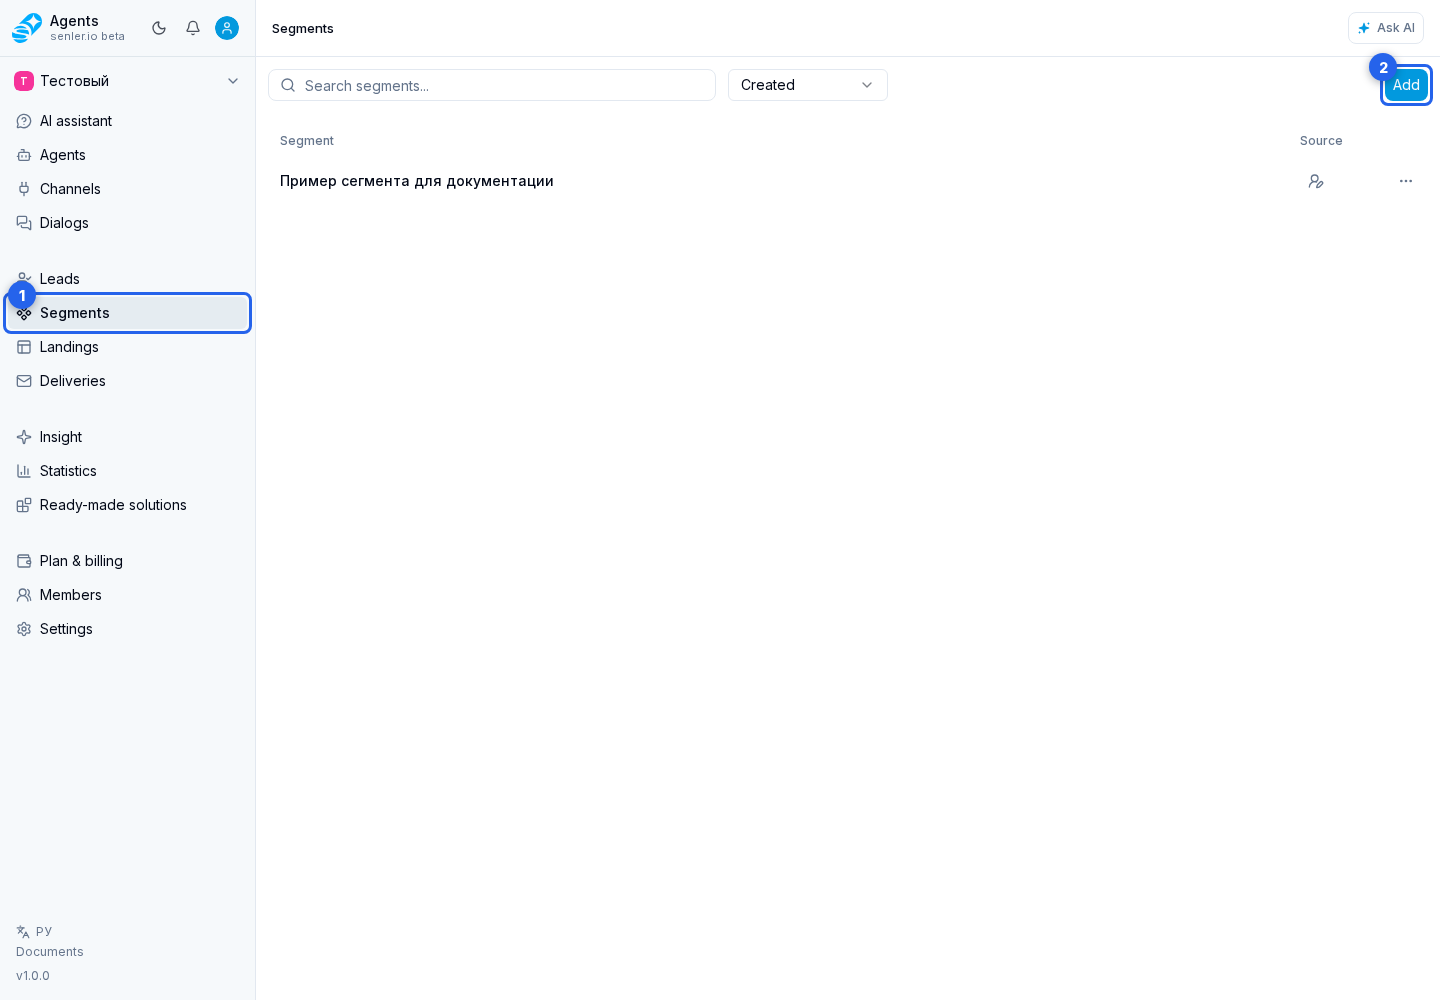Click the Statistics bar chart icon
Screen dimensions: 1440x1000
(24, 471)
